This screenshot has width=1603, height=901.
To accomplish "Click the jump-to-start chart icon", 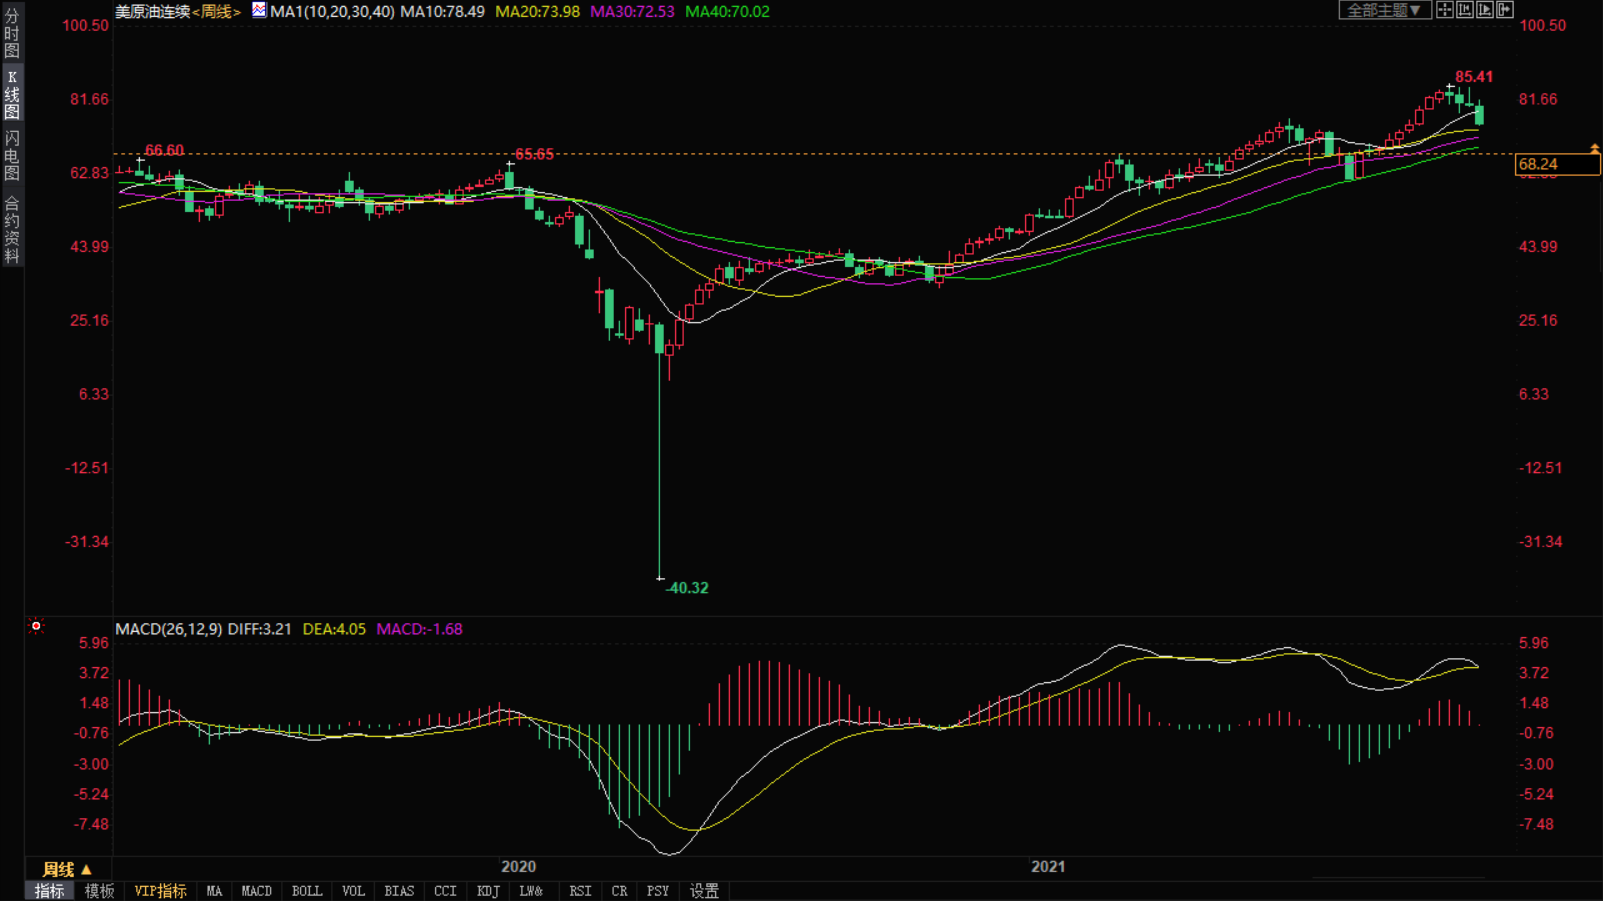I will click(1465, 10).
